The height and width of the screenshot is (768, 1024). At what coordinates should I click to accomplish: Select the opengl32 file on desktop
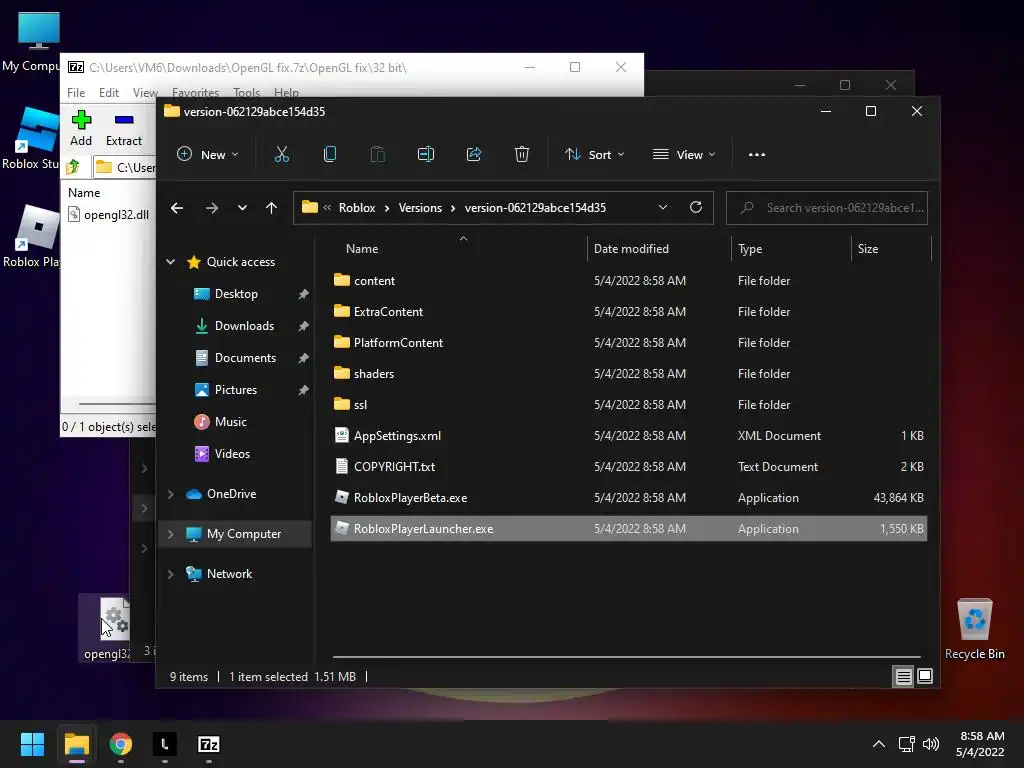coord(106,628)
